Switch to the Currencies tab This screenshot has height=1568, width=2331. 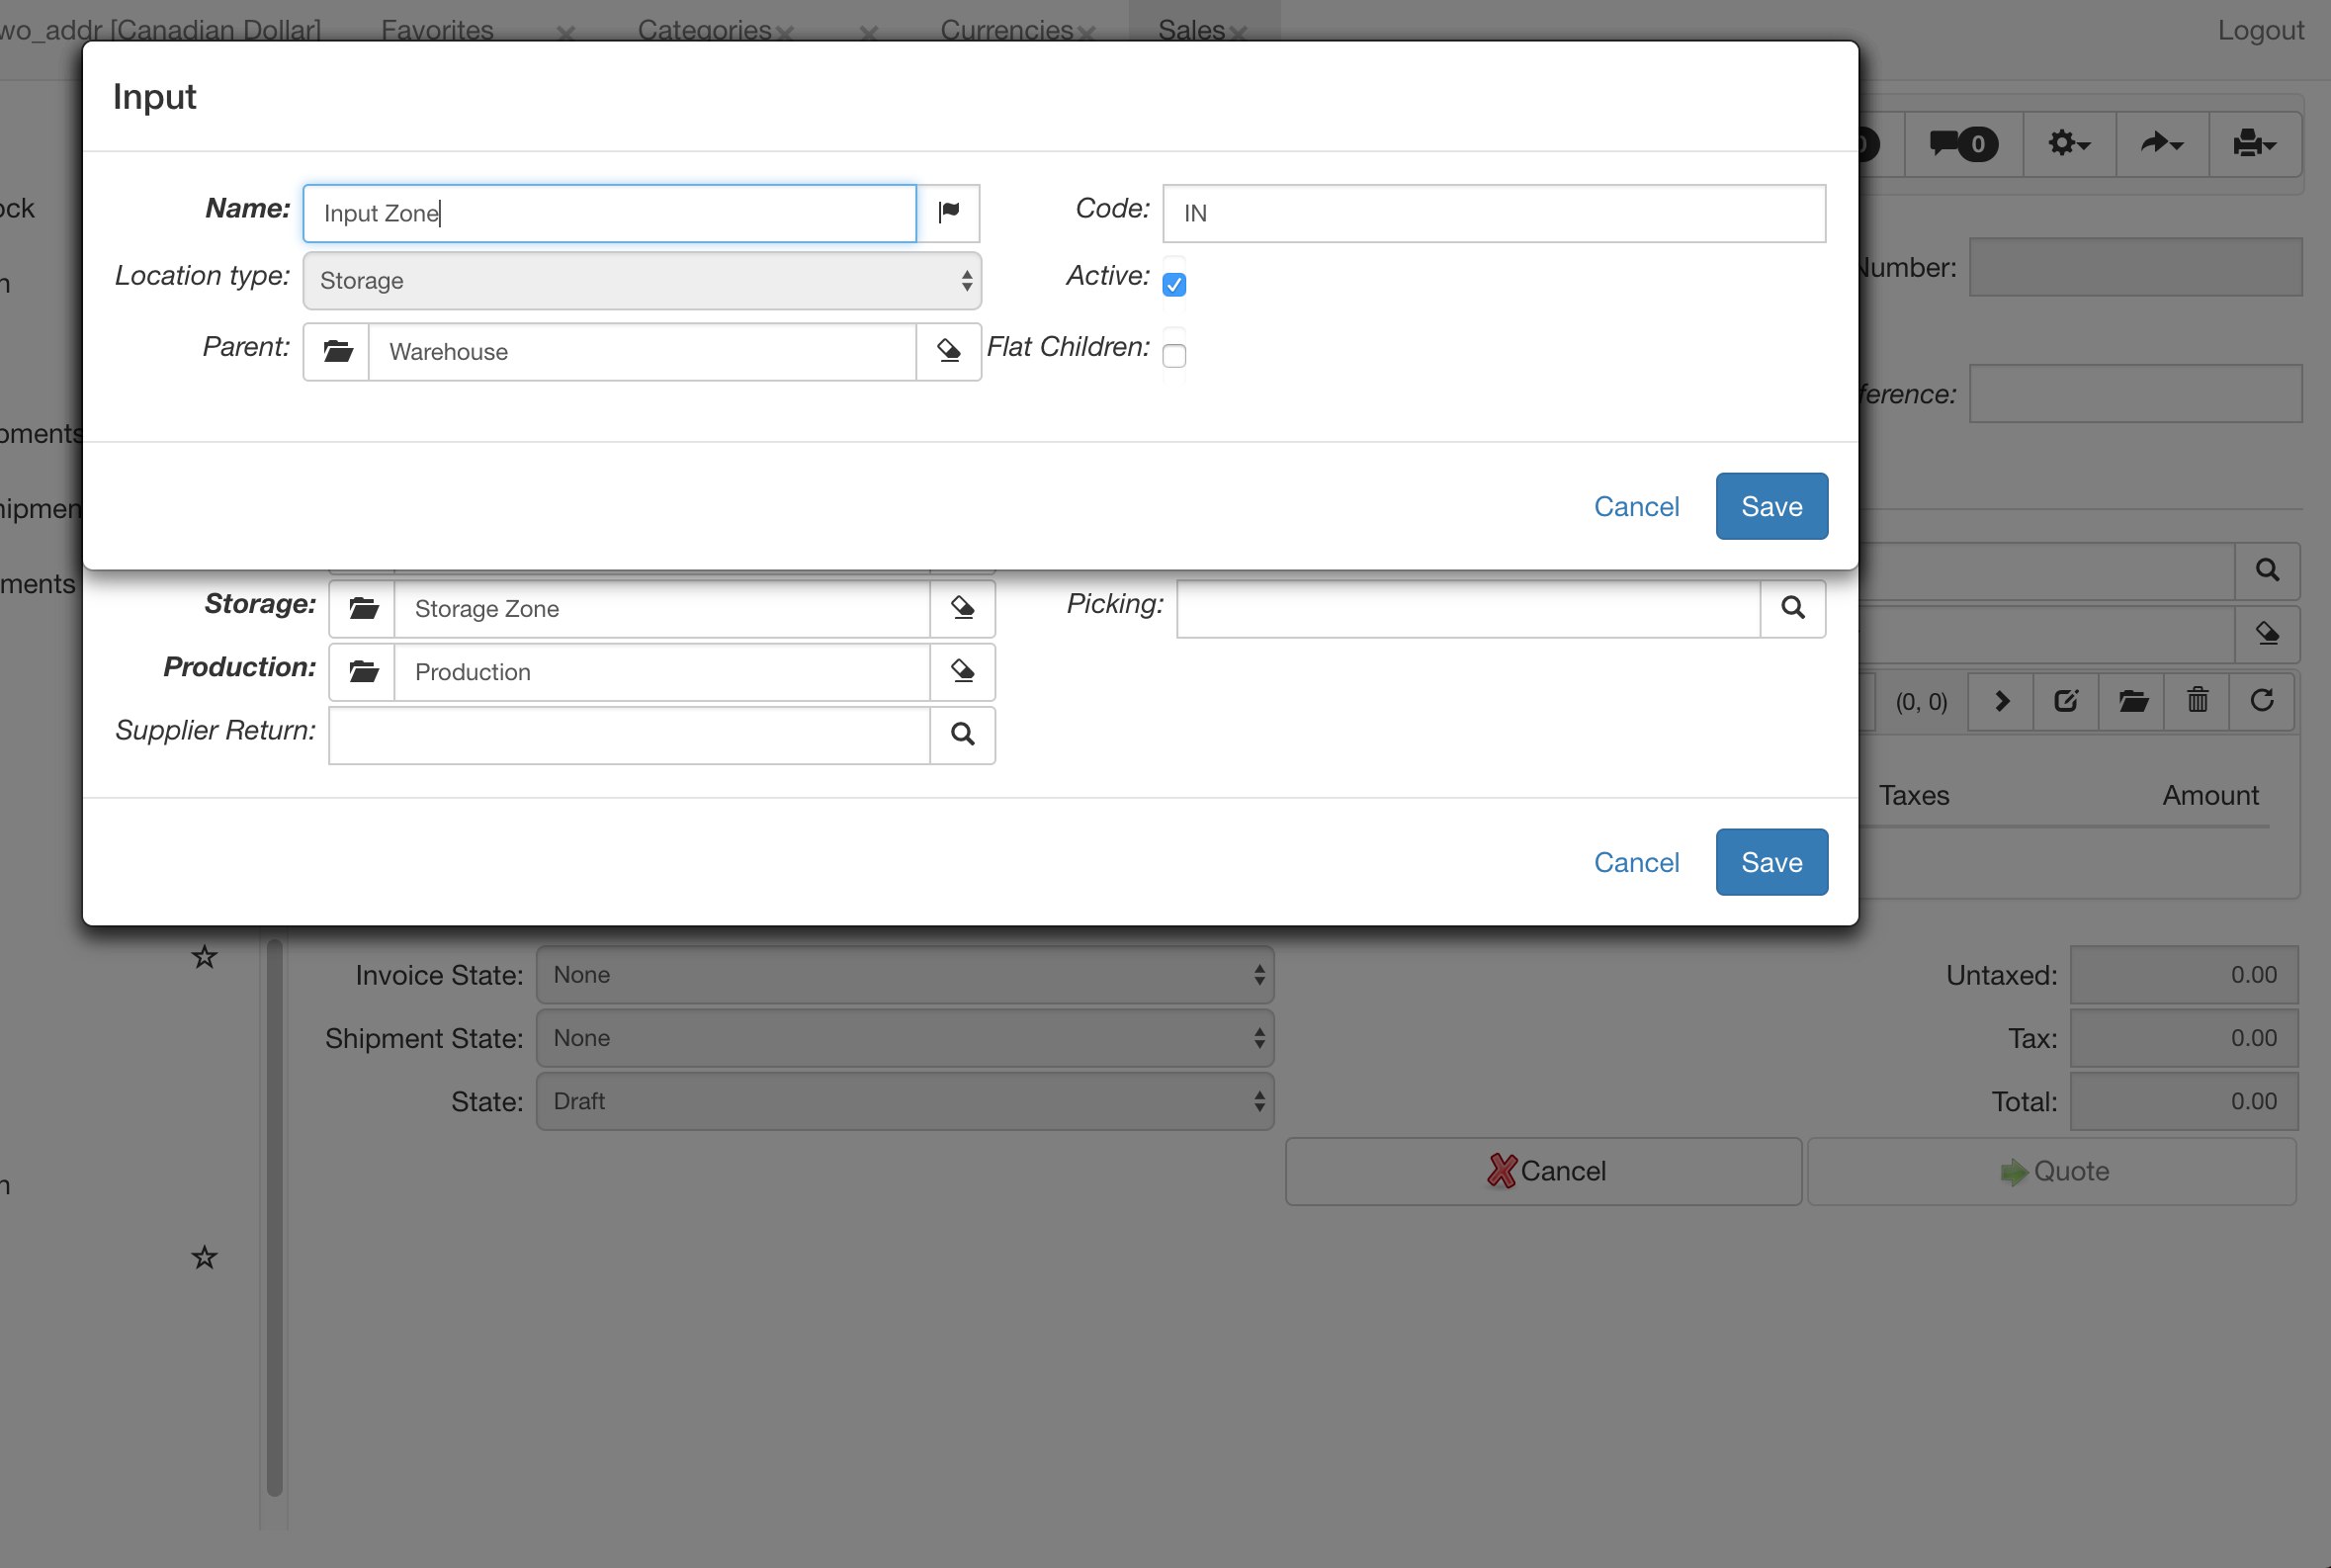(x=1005, y=30)
